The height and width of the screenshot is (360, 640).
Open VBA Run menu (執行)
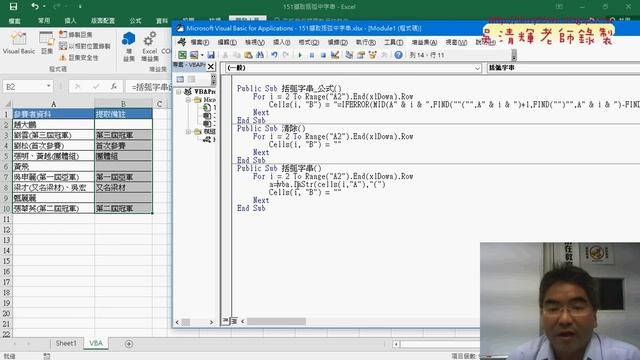click(x=365, y=42)
